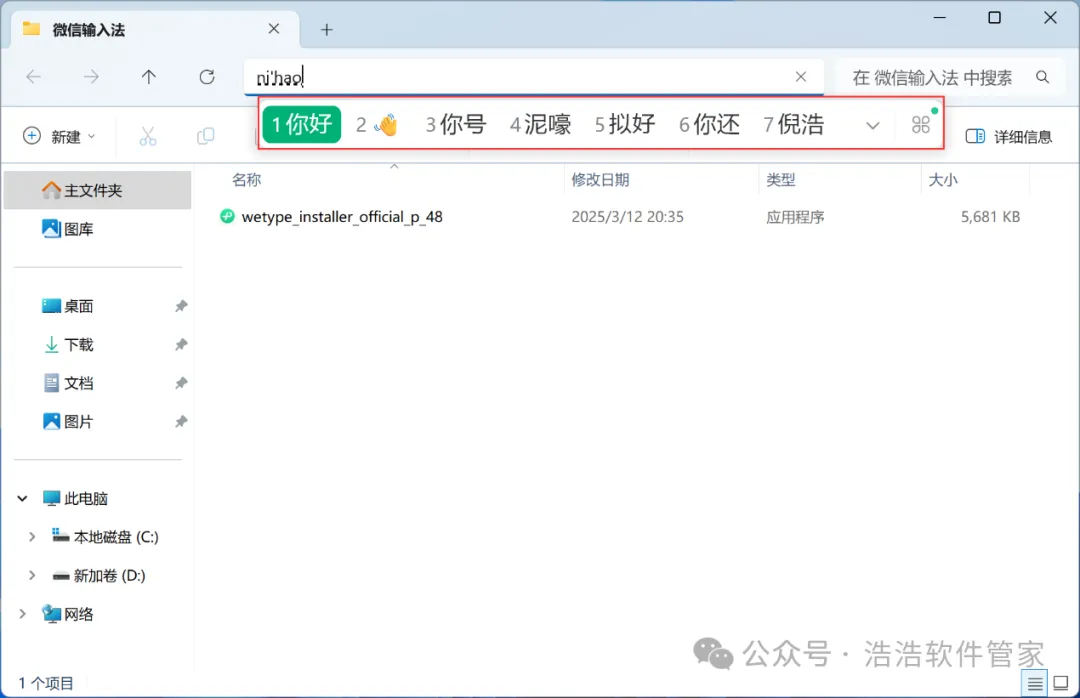Navigate up one folder level
1080x698 pixels.
click(149, 76)
